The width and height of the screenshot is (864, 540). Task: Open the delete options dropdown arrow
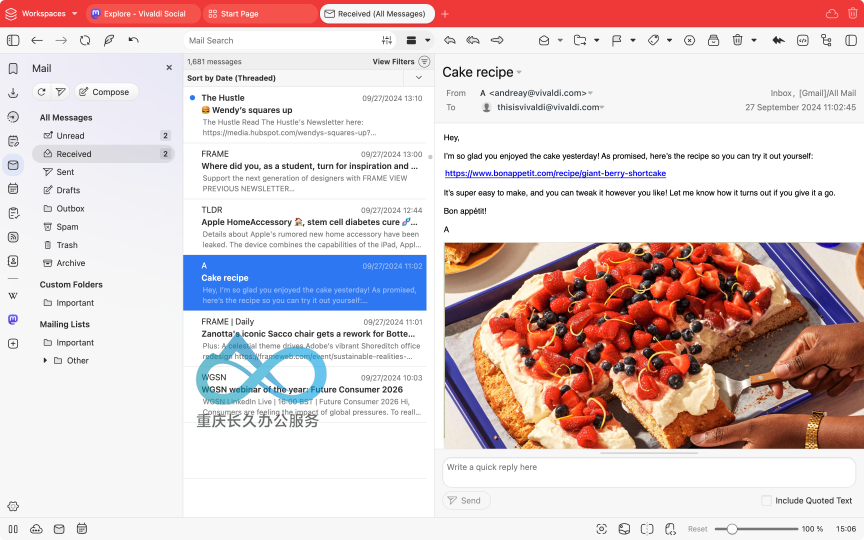(754, 40)
